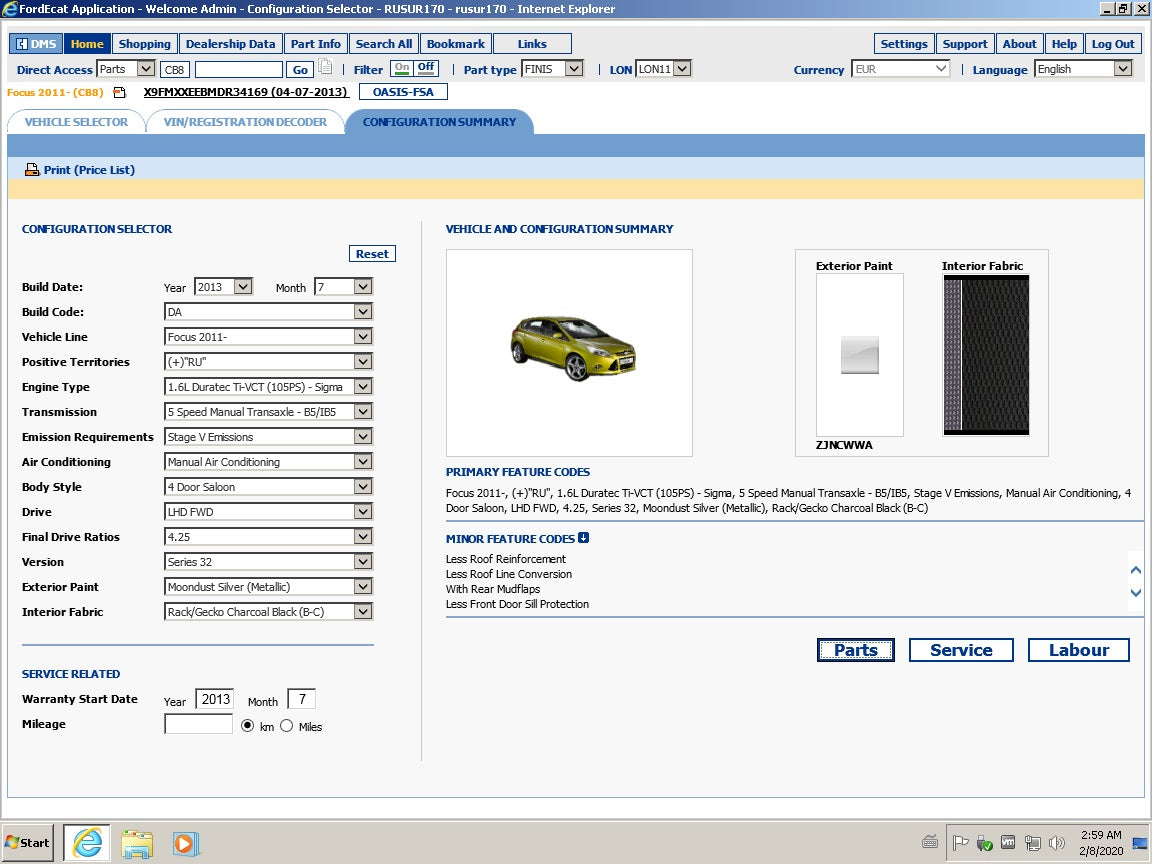Click the DMS home icon
1152x864 pixels.
click(x=20, y=43)
